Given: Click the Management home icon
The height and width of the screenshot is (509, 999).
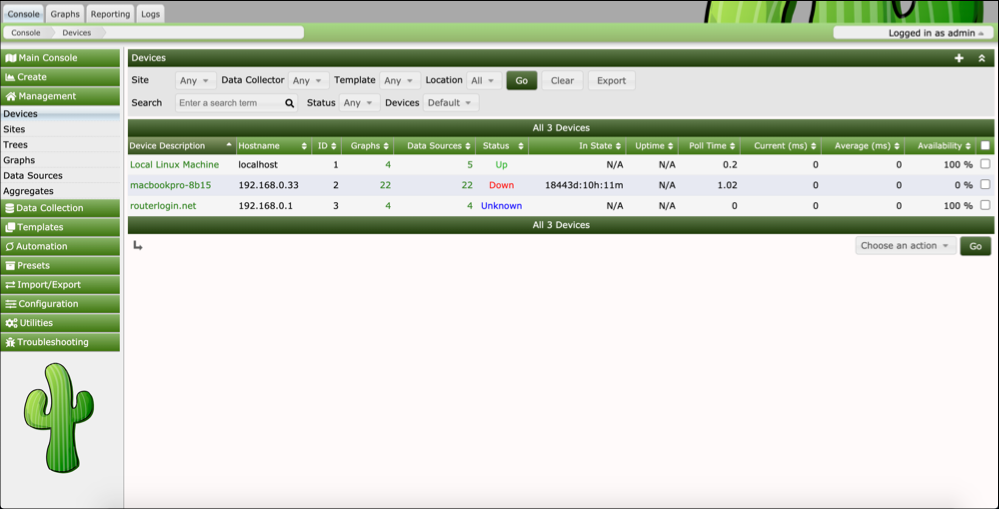Looking at the screenshot, I should point(10,96).
